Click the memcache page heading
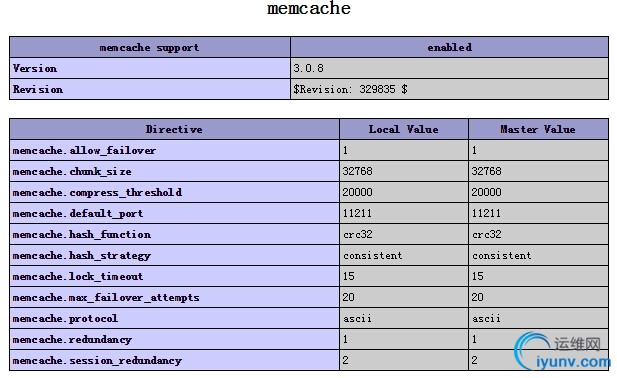 [x=309, y=9]
